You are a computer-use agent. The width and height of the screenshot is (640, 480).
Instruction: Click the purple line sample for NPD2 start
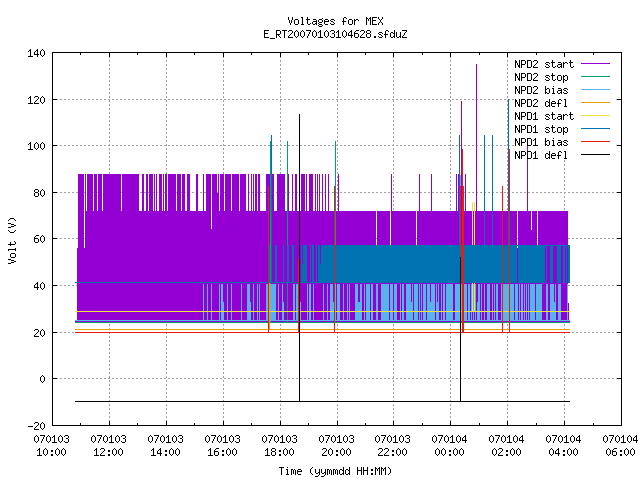tap(596, 64)
